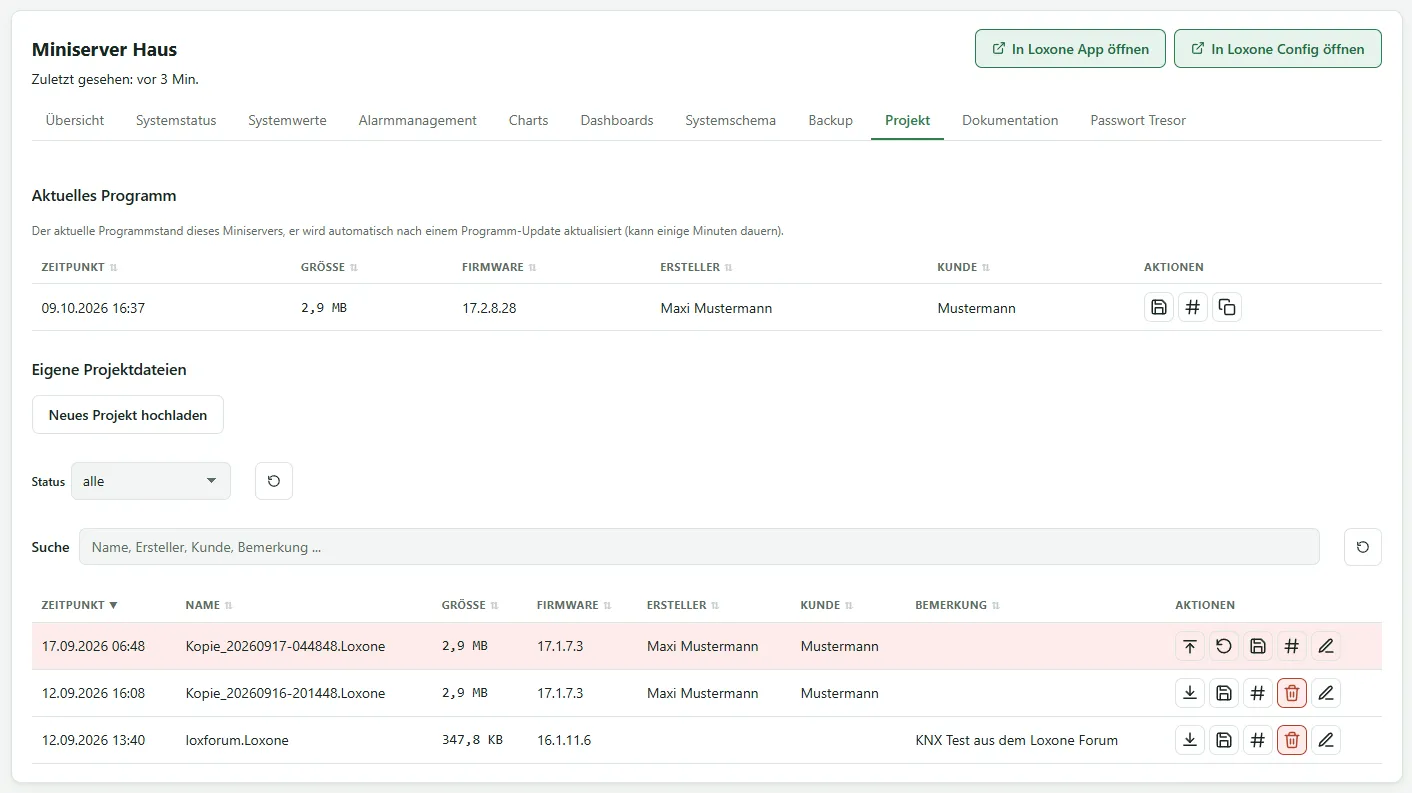This screenshot has width=1412, height=793.
Task: Click the save icon in the Aktuelles Programm row
Action: [x=1159, y=308]
